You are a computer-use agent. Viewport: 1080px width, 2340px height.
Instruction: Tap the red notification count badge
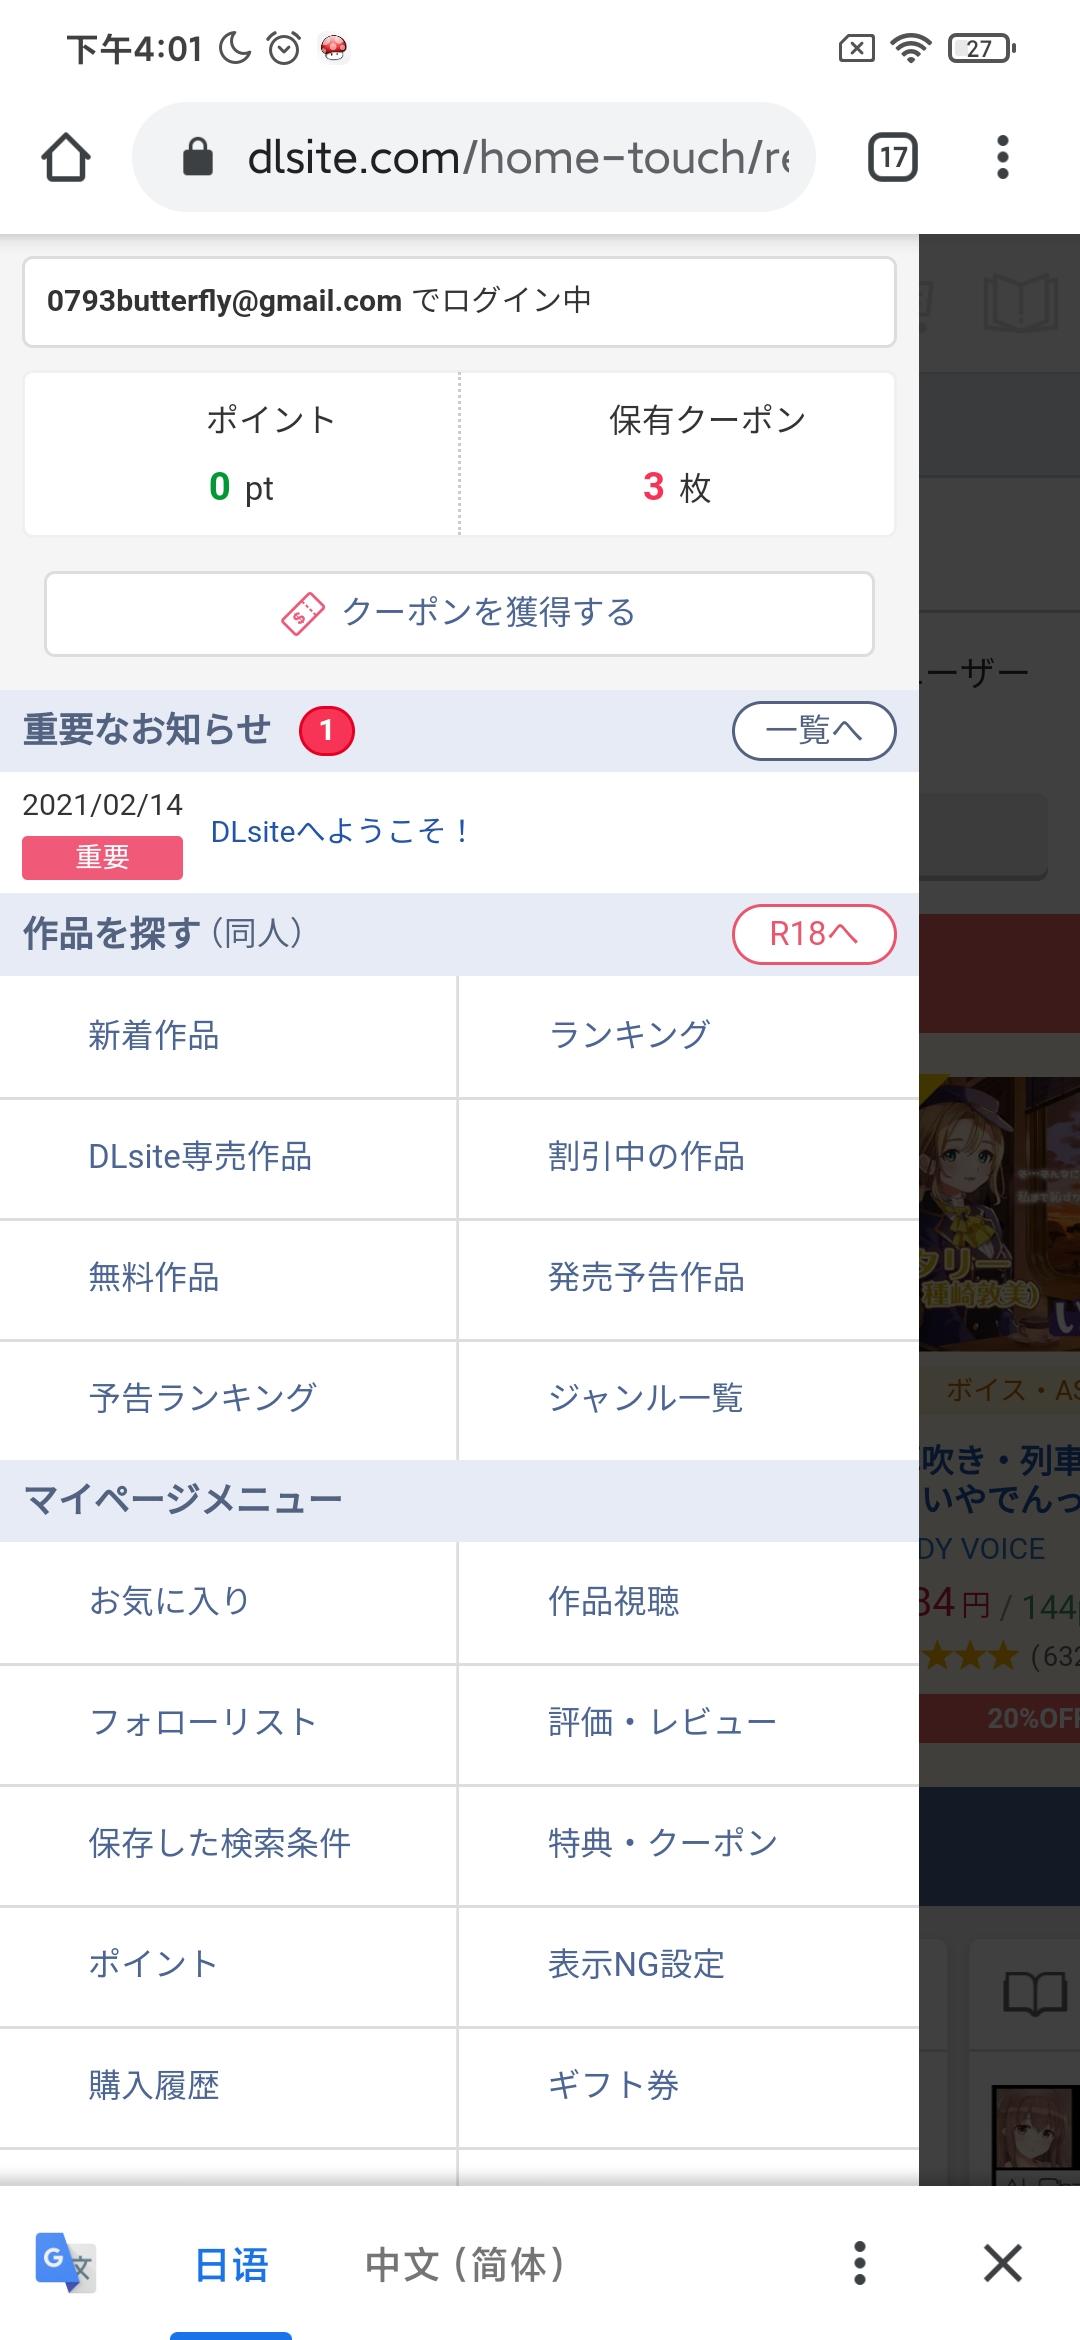tap(326, 731)
